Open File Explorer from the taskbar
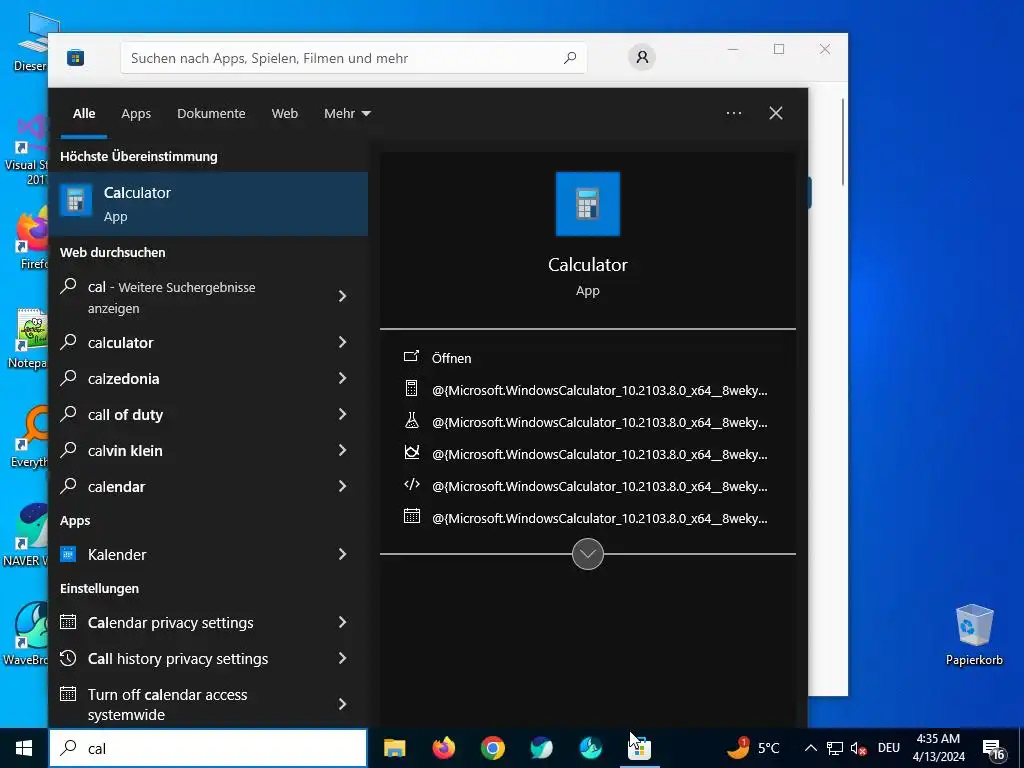The image size is (1024, 768). (x=394, y=748)
